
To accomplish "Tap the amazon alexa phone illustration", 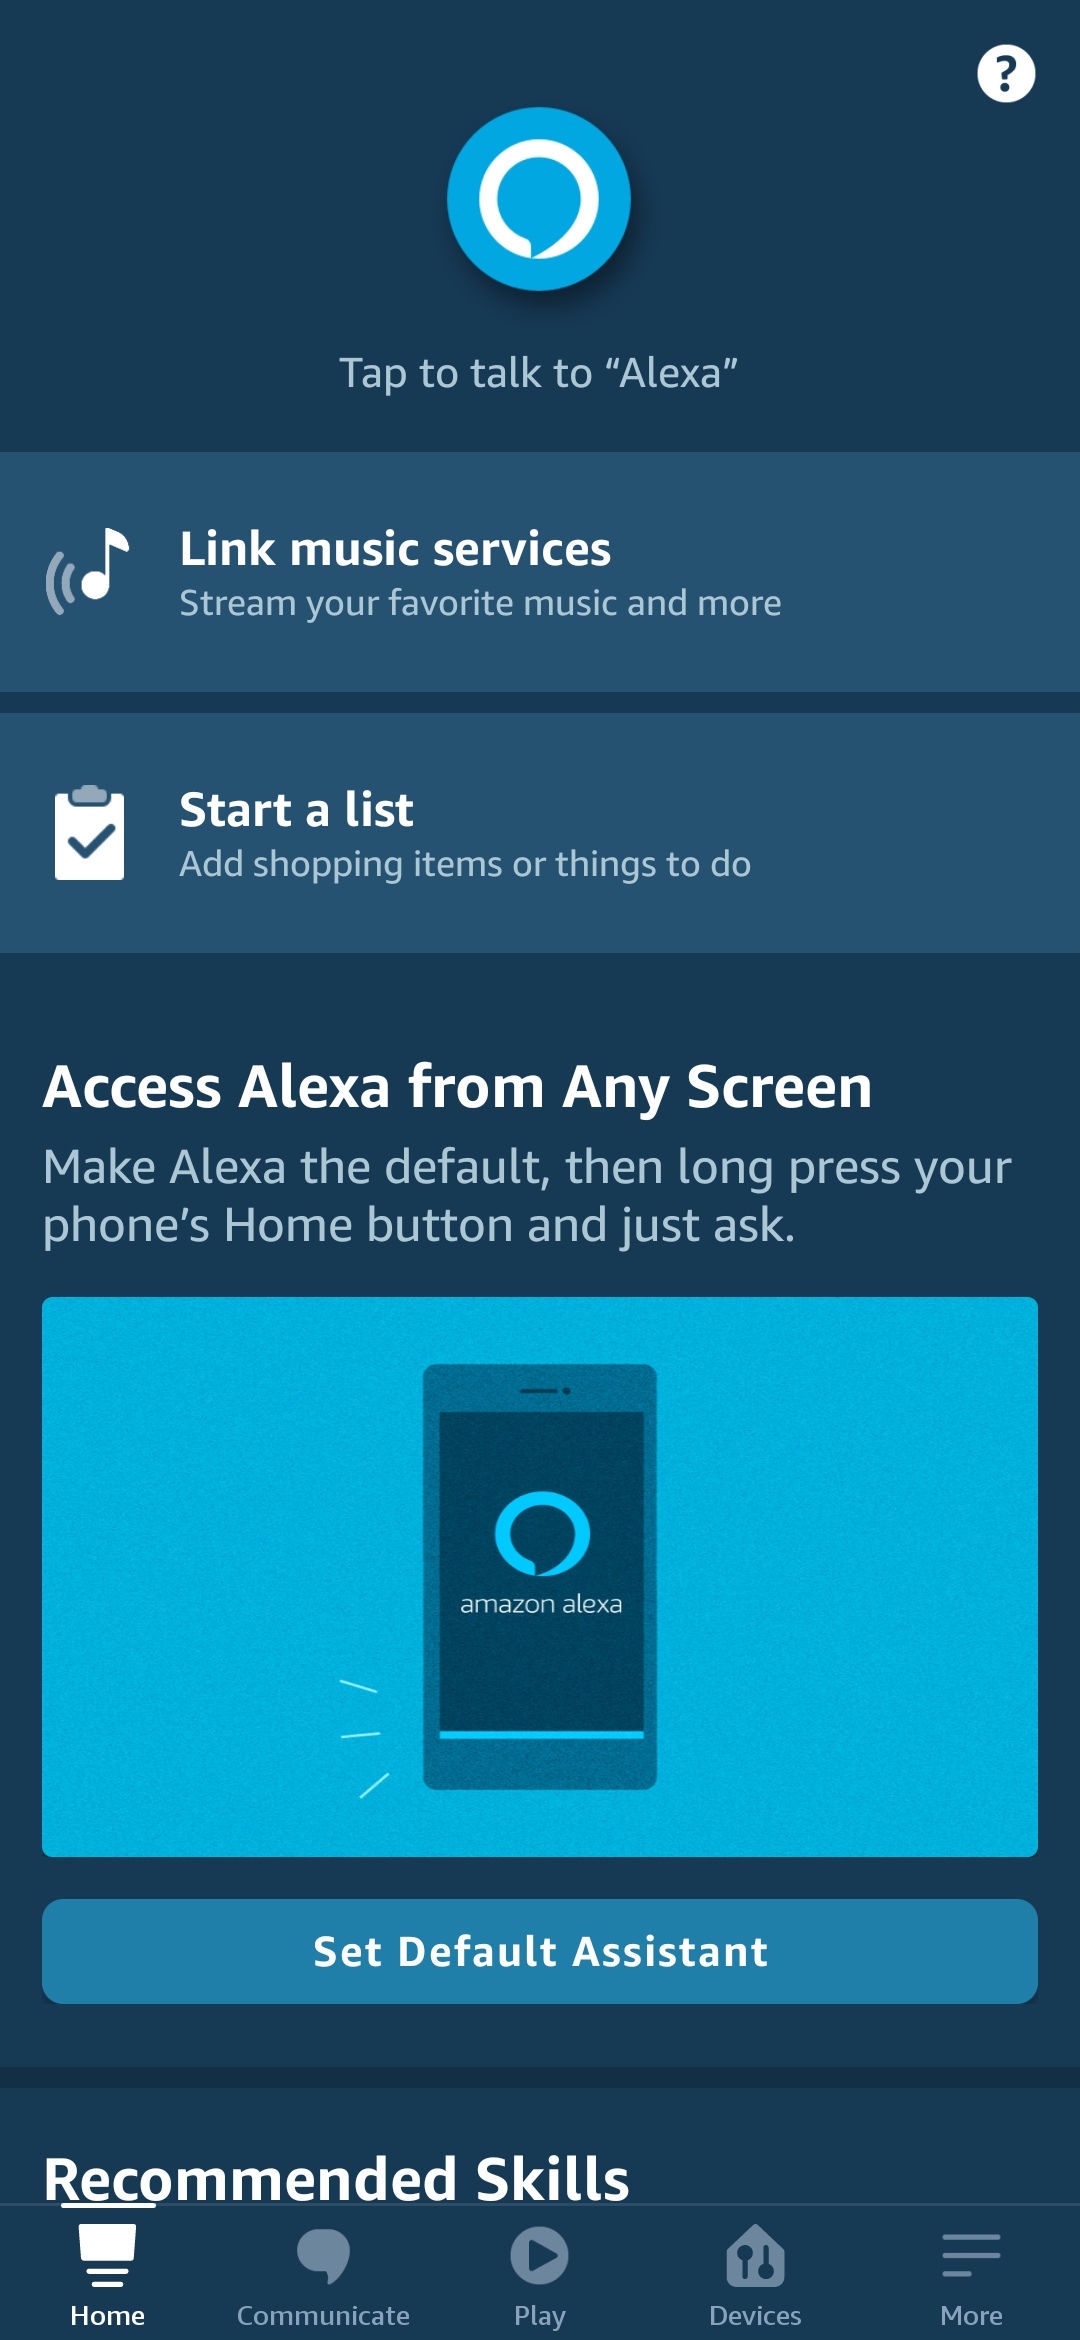I will point(540,1576).
